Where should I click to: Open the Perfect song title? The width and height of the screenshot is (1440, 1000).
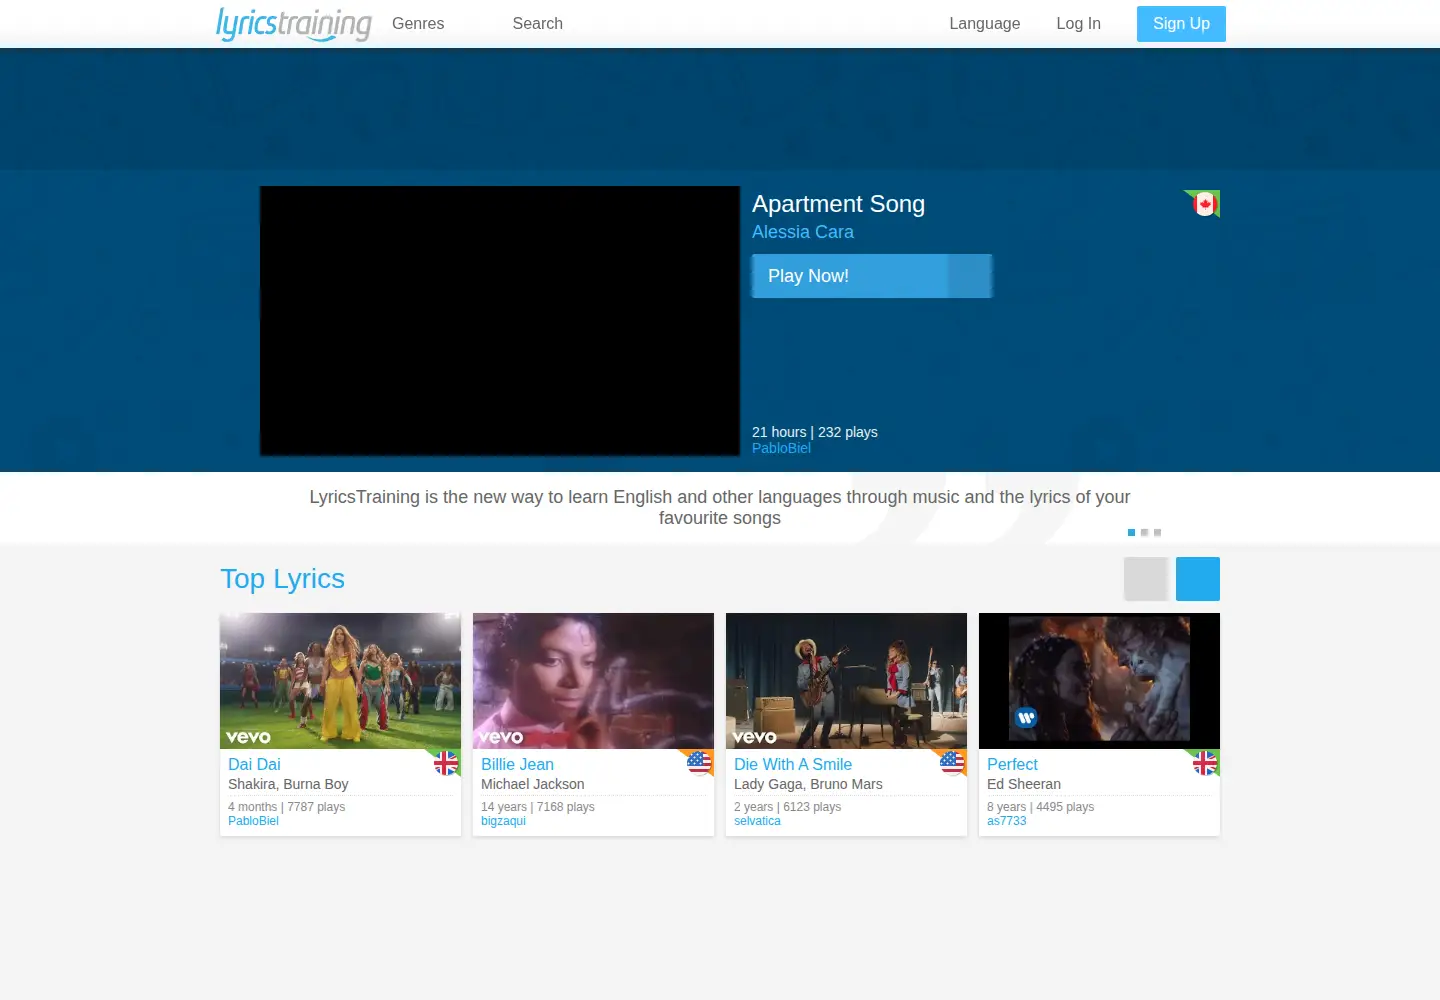[x=1012, y=764]
